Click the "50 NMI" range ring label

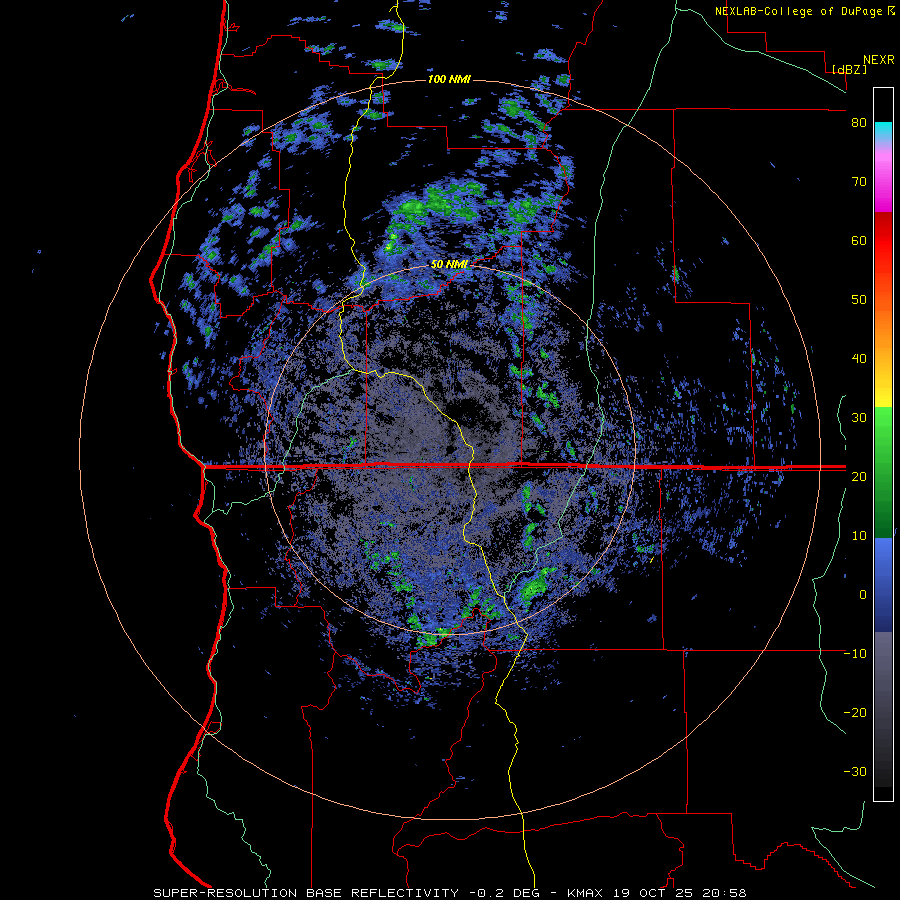pos(449,265)
